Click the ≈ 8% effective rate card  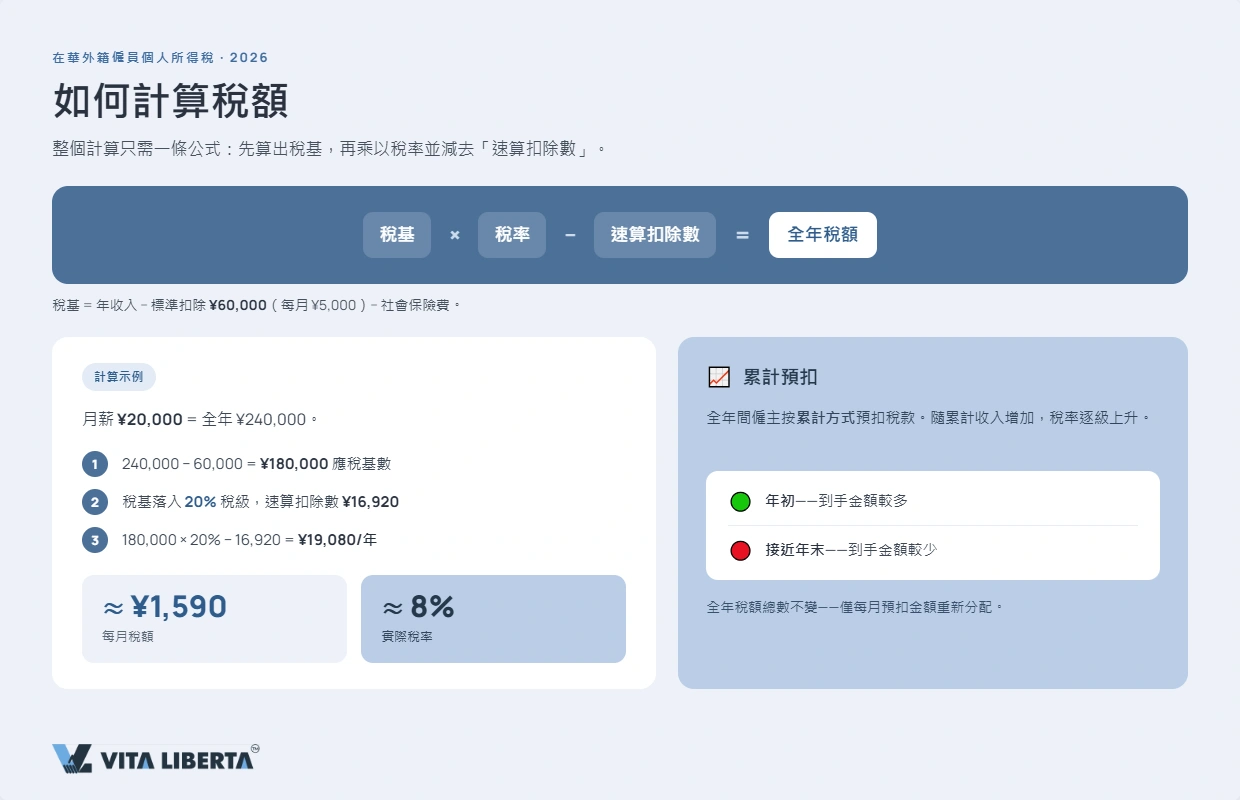[493, 619]
